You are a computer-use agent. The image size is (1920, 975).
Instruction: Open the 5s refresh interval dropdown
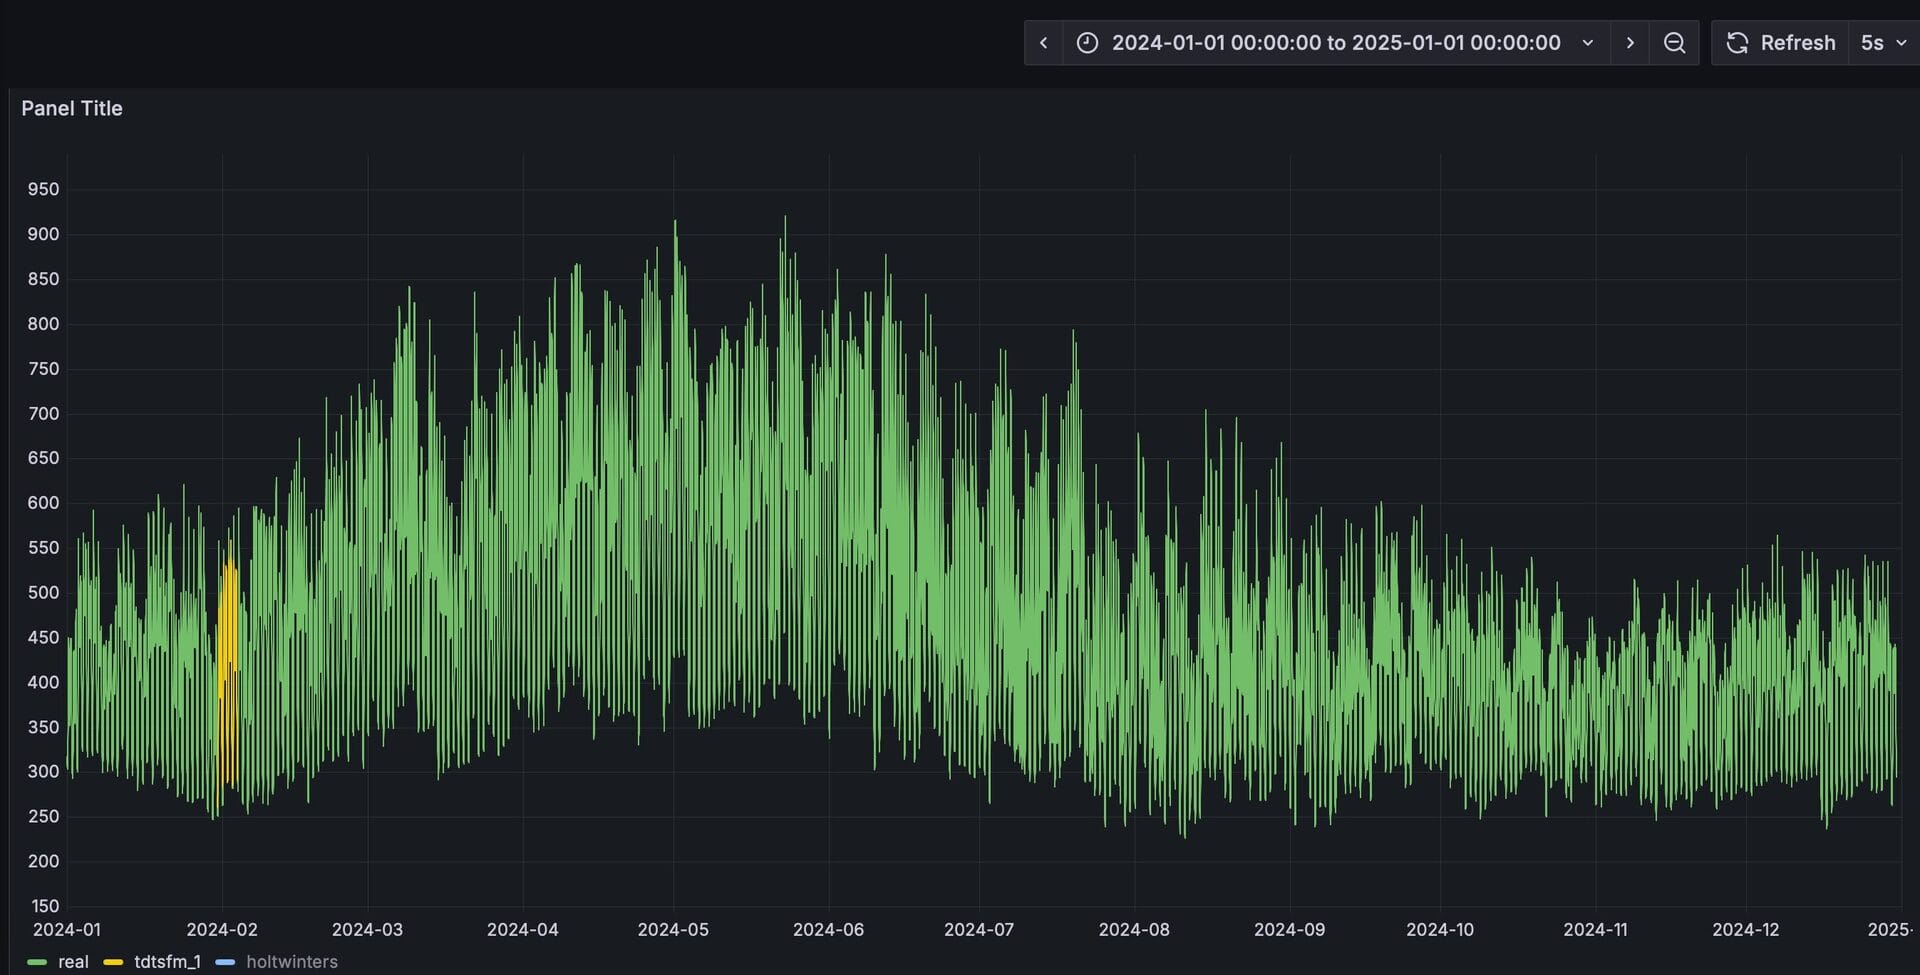point(1883,43)
